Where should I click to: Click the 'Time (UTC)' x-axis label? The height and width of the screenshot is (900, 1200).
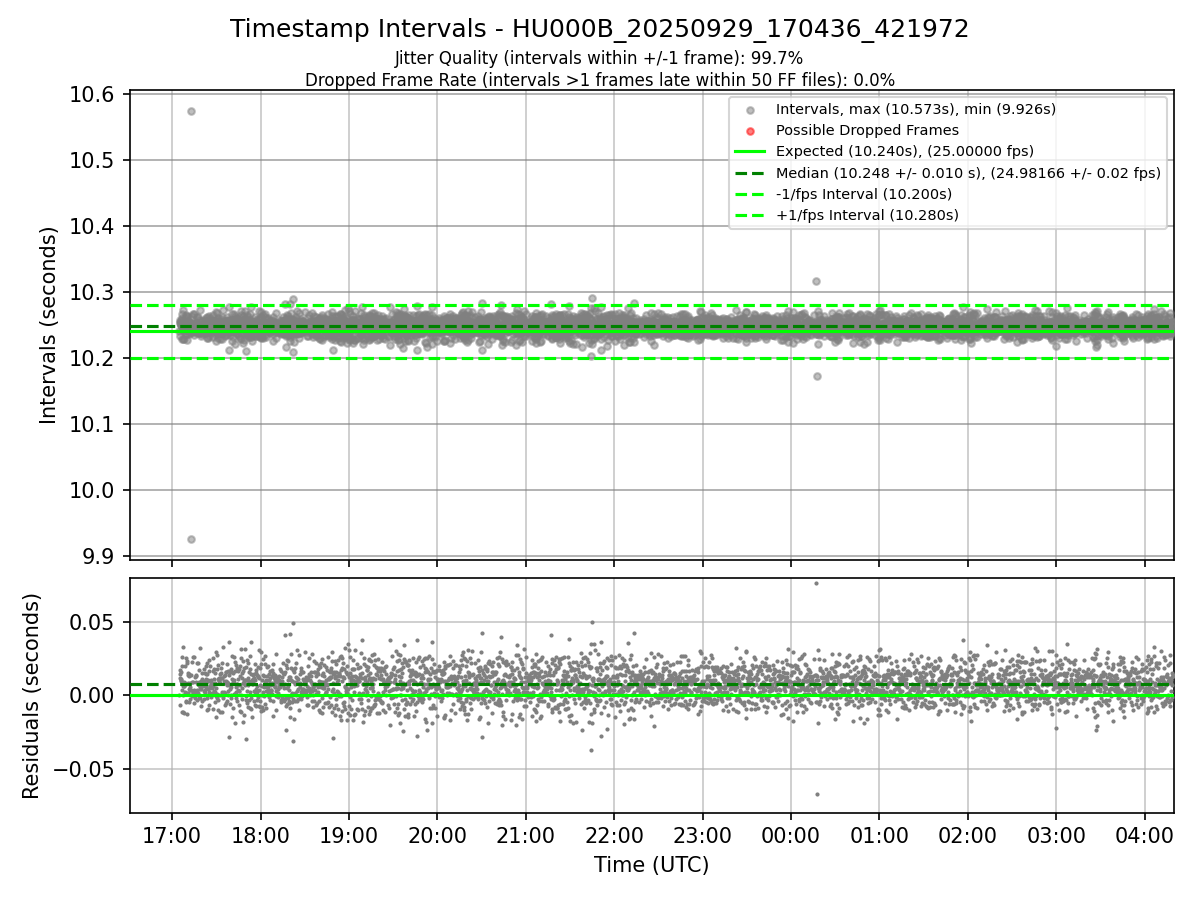click(651, 865)
